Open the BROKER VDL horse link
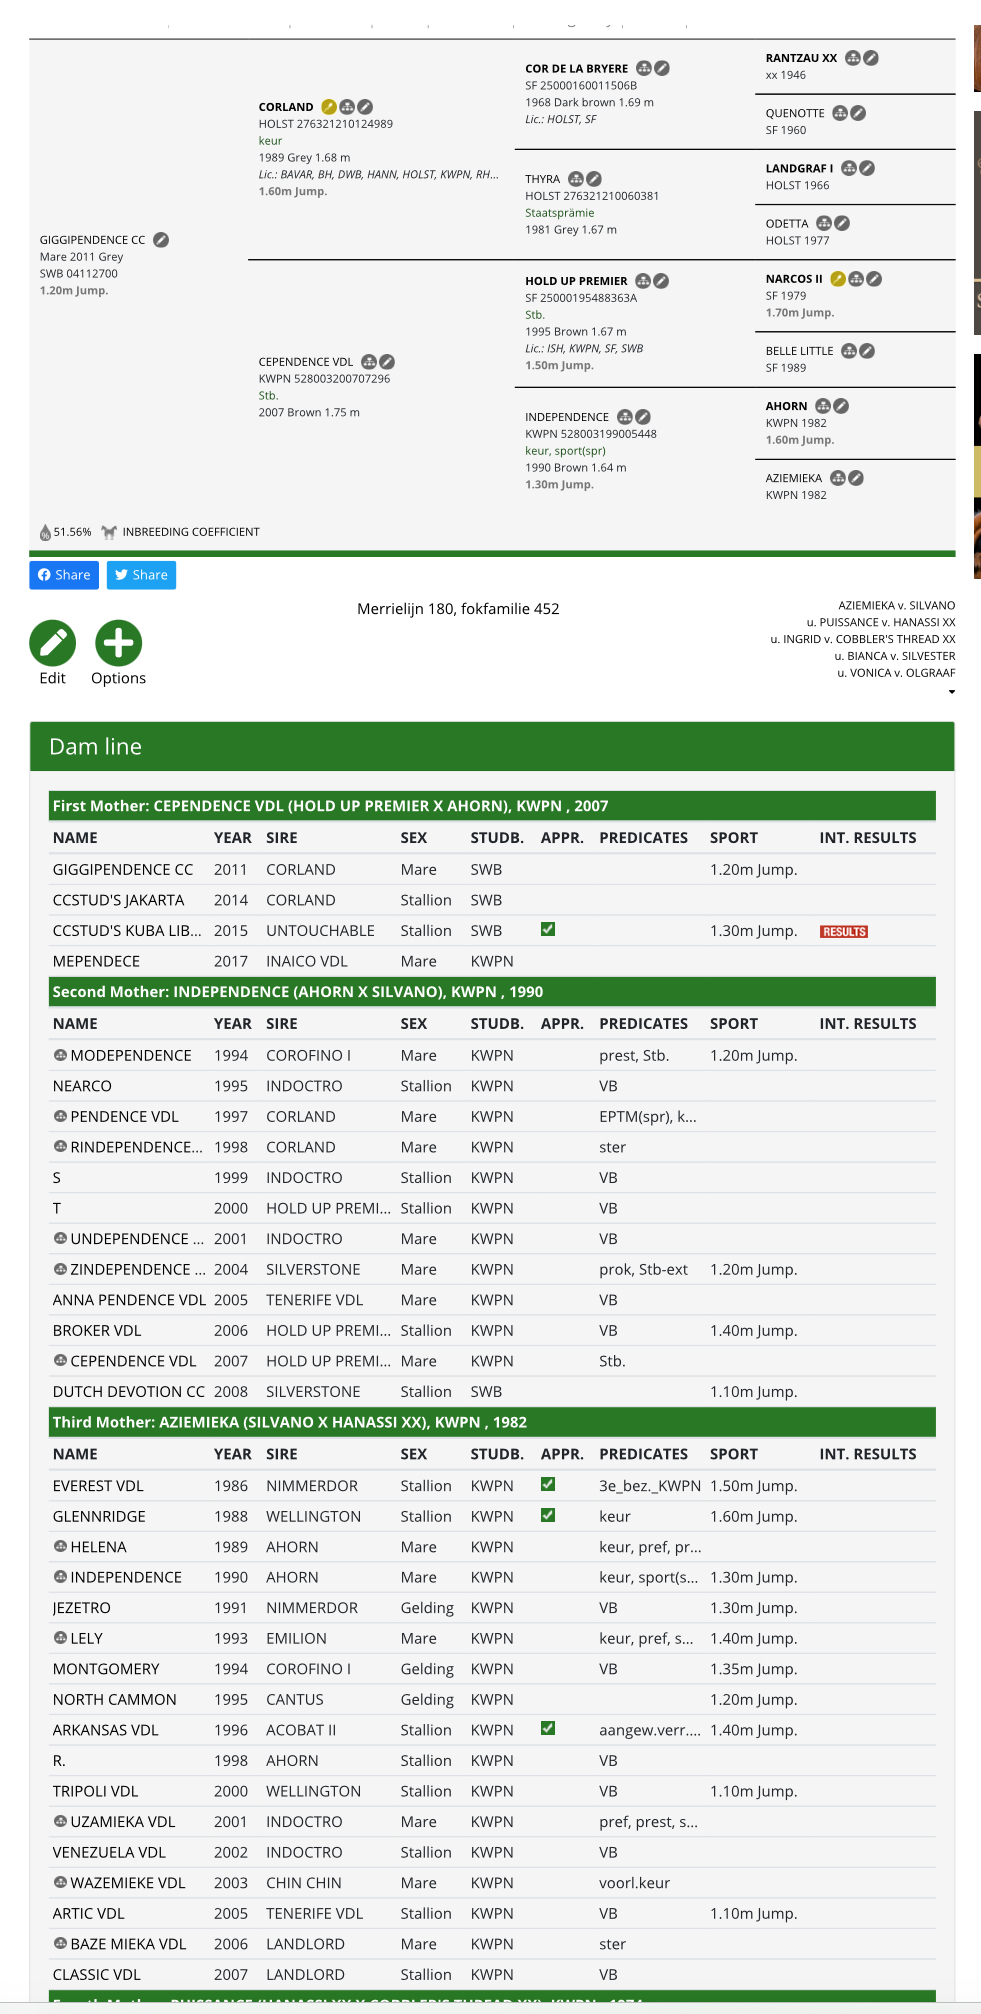981x2014 pixels. click(x=97, y=1331)
